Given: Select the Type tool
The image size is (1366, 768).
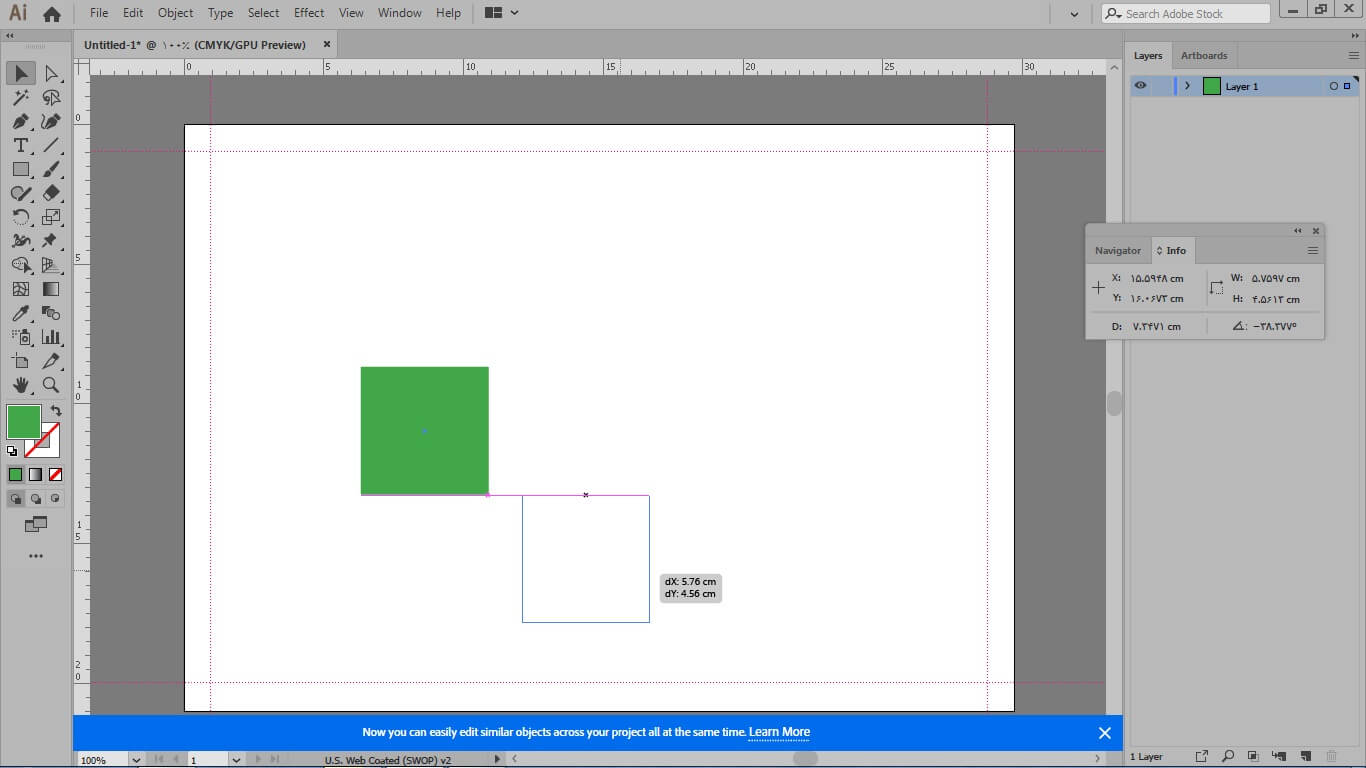Looking at the screenshot, I should point(20,145).
